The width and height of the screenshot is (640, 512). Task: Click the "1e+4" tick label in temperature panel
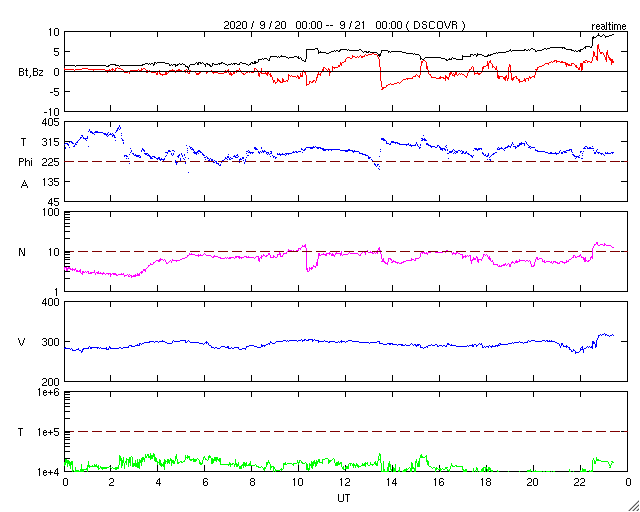pos(49,472)
